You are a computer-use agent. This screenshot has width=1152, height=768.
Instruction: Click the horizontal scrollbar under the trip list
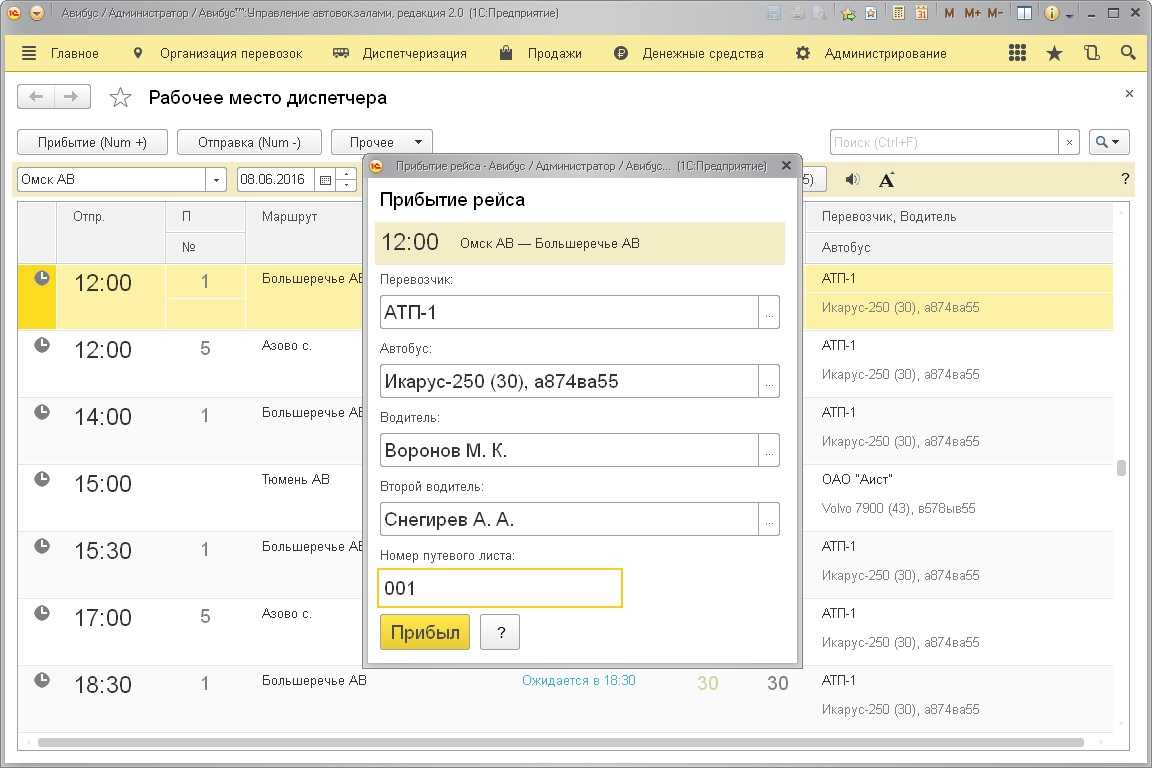click(560, 743)
